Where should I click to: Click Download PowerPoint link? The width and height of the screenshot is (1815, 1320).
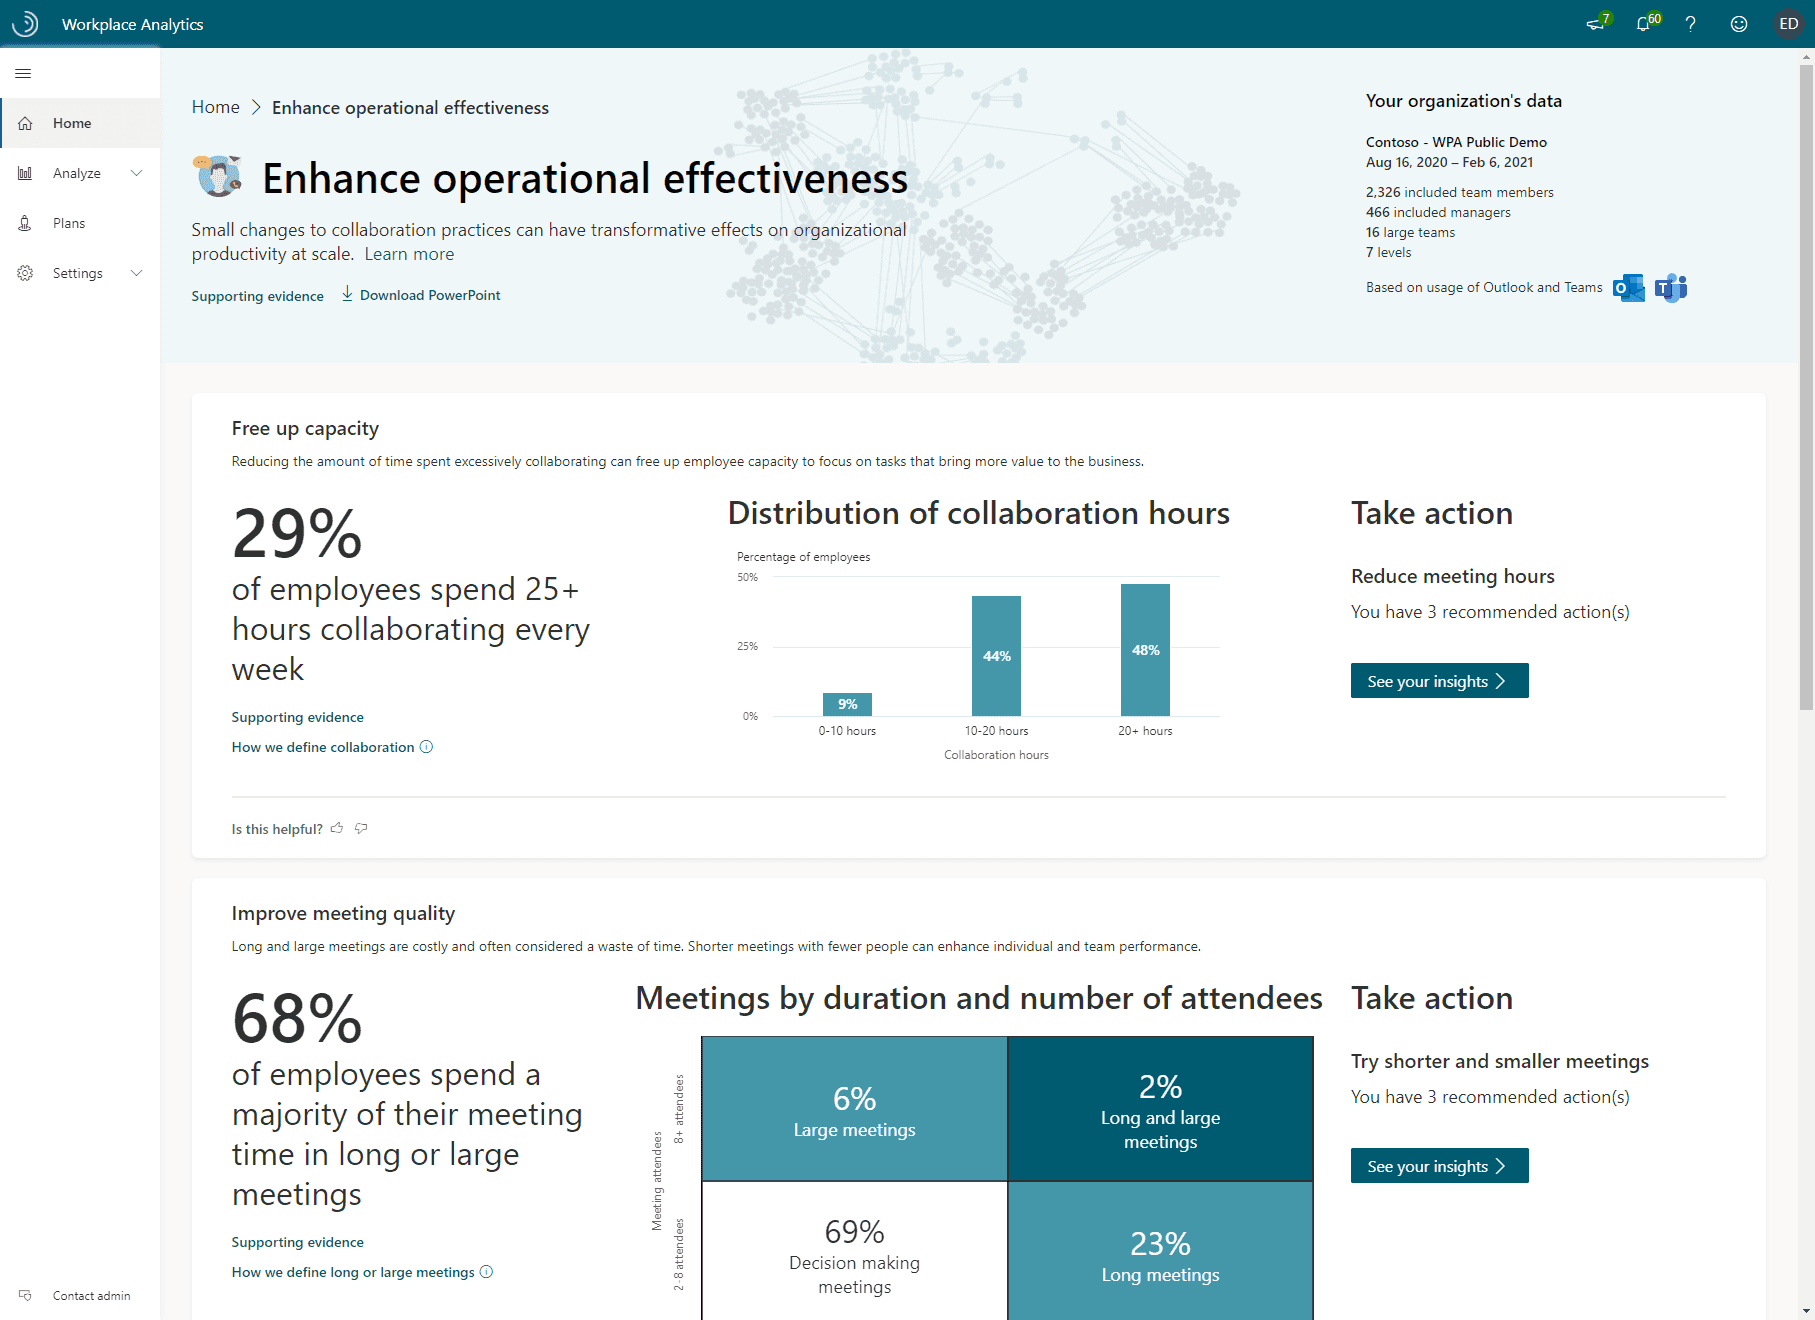coord(430,295)
